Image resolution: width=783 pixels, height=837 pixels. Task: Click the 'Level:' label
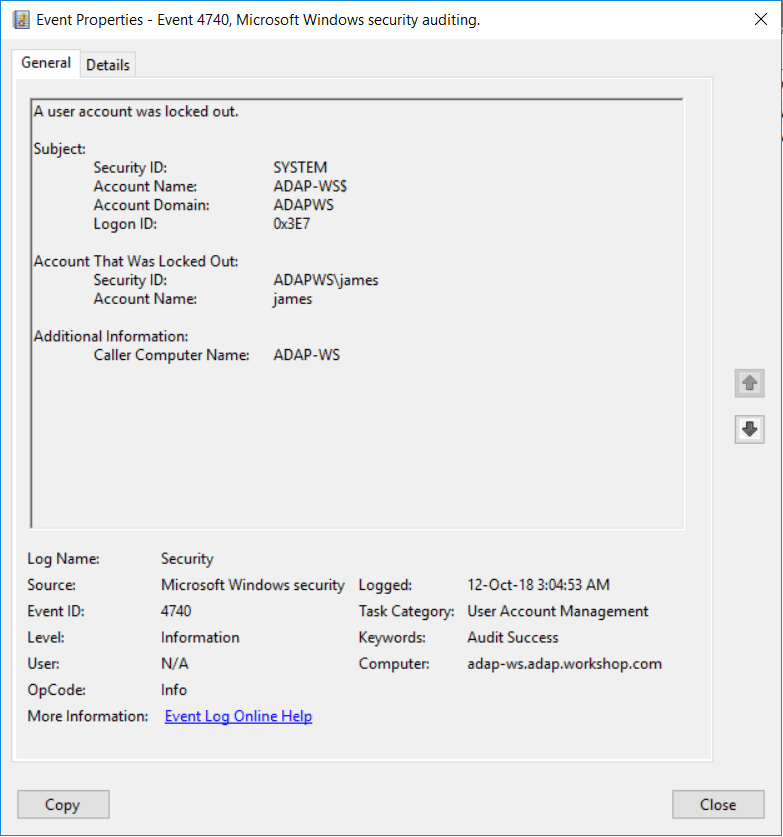(46, 637)
